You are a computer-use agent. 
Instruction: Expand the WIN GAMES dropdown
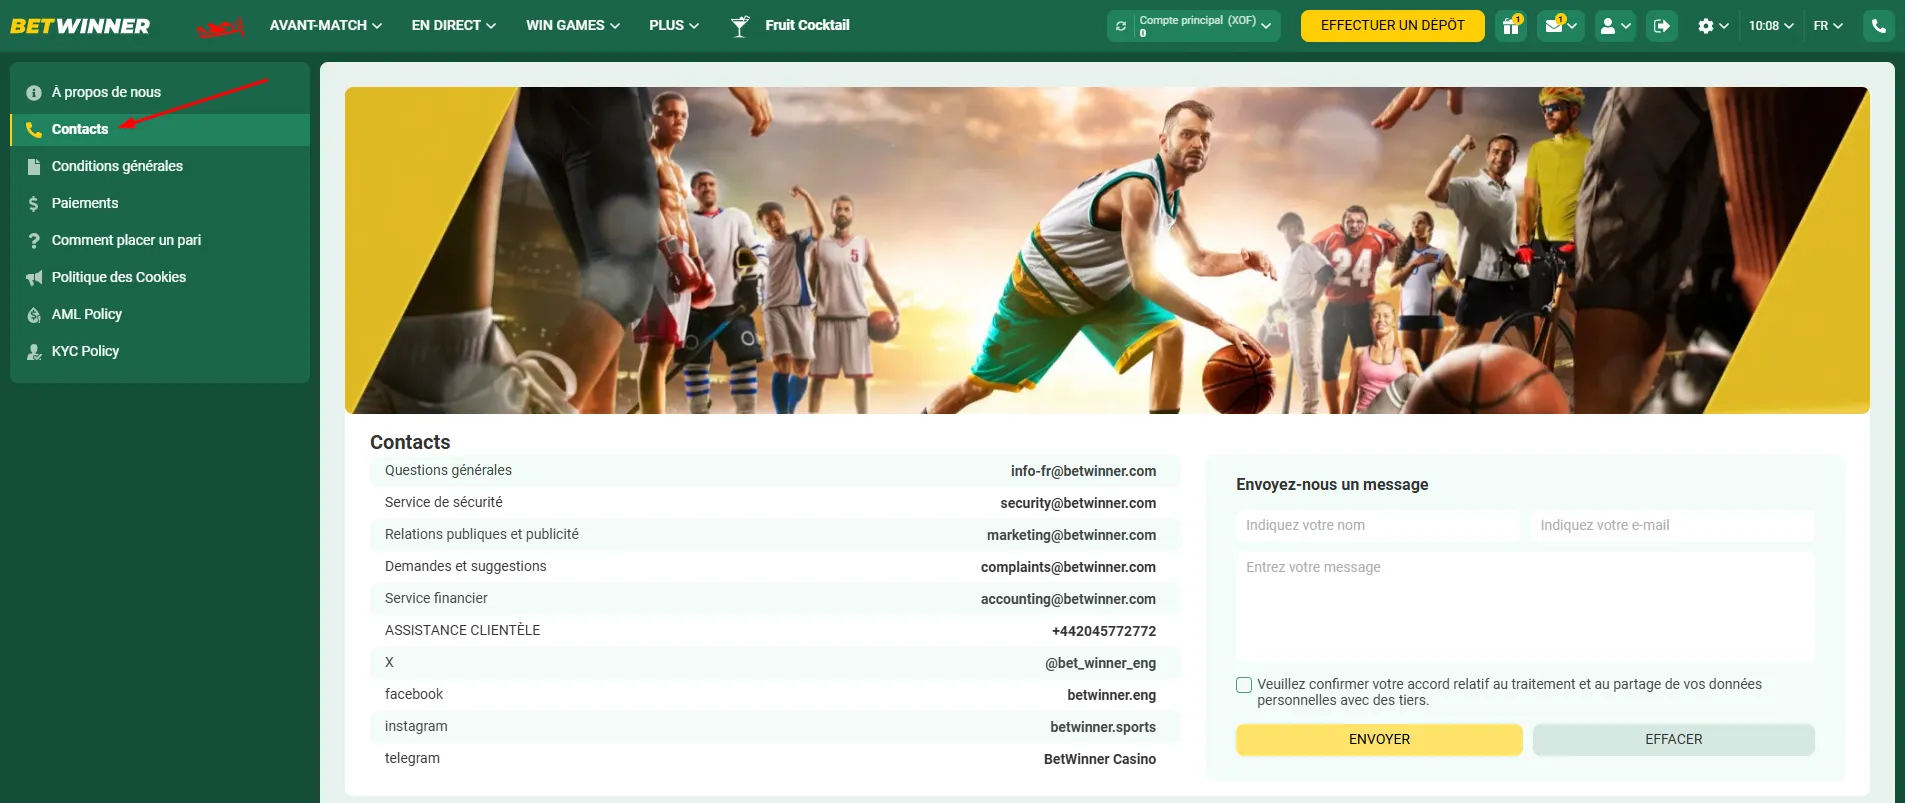[x=573, y=25]
